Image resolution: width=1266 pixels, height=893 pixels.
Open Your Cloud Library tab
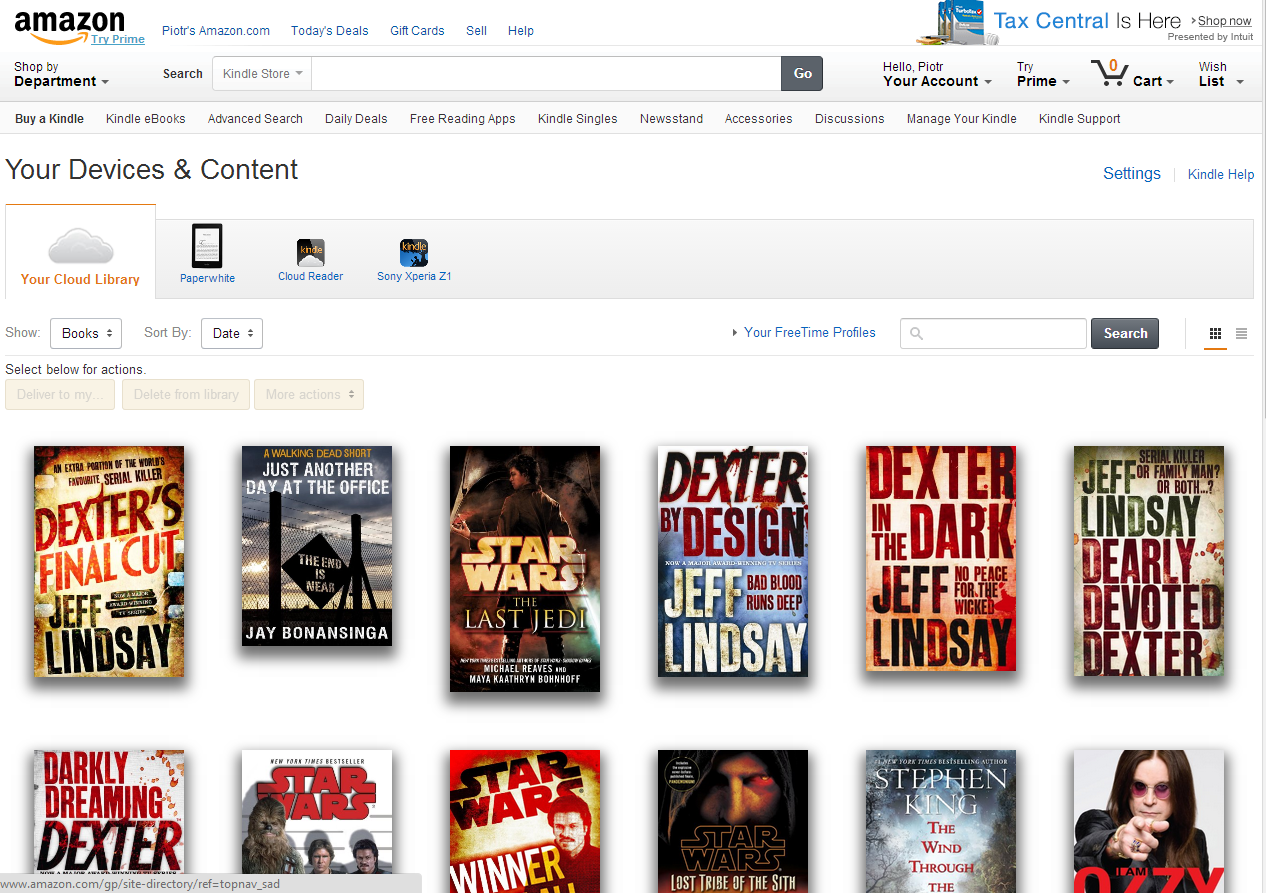click(x=80, y=251)
